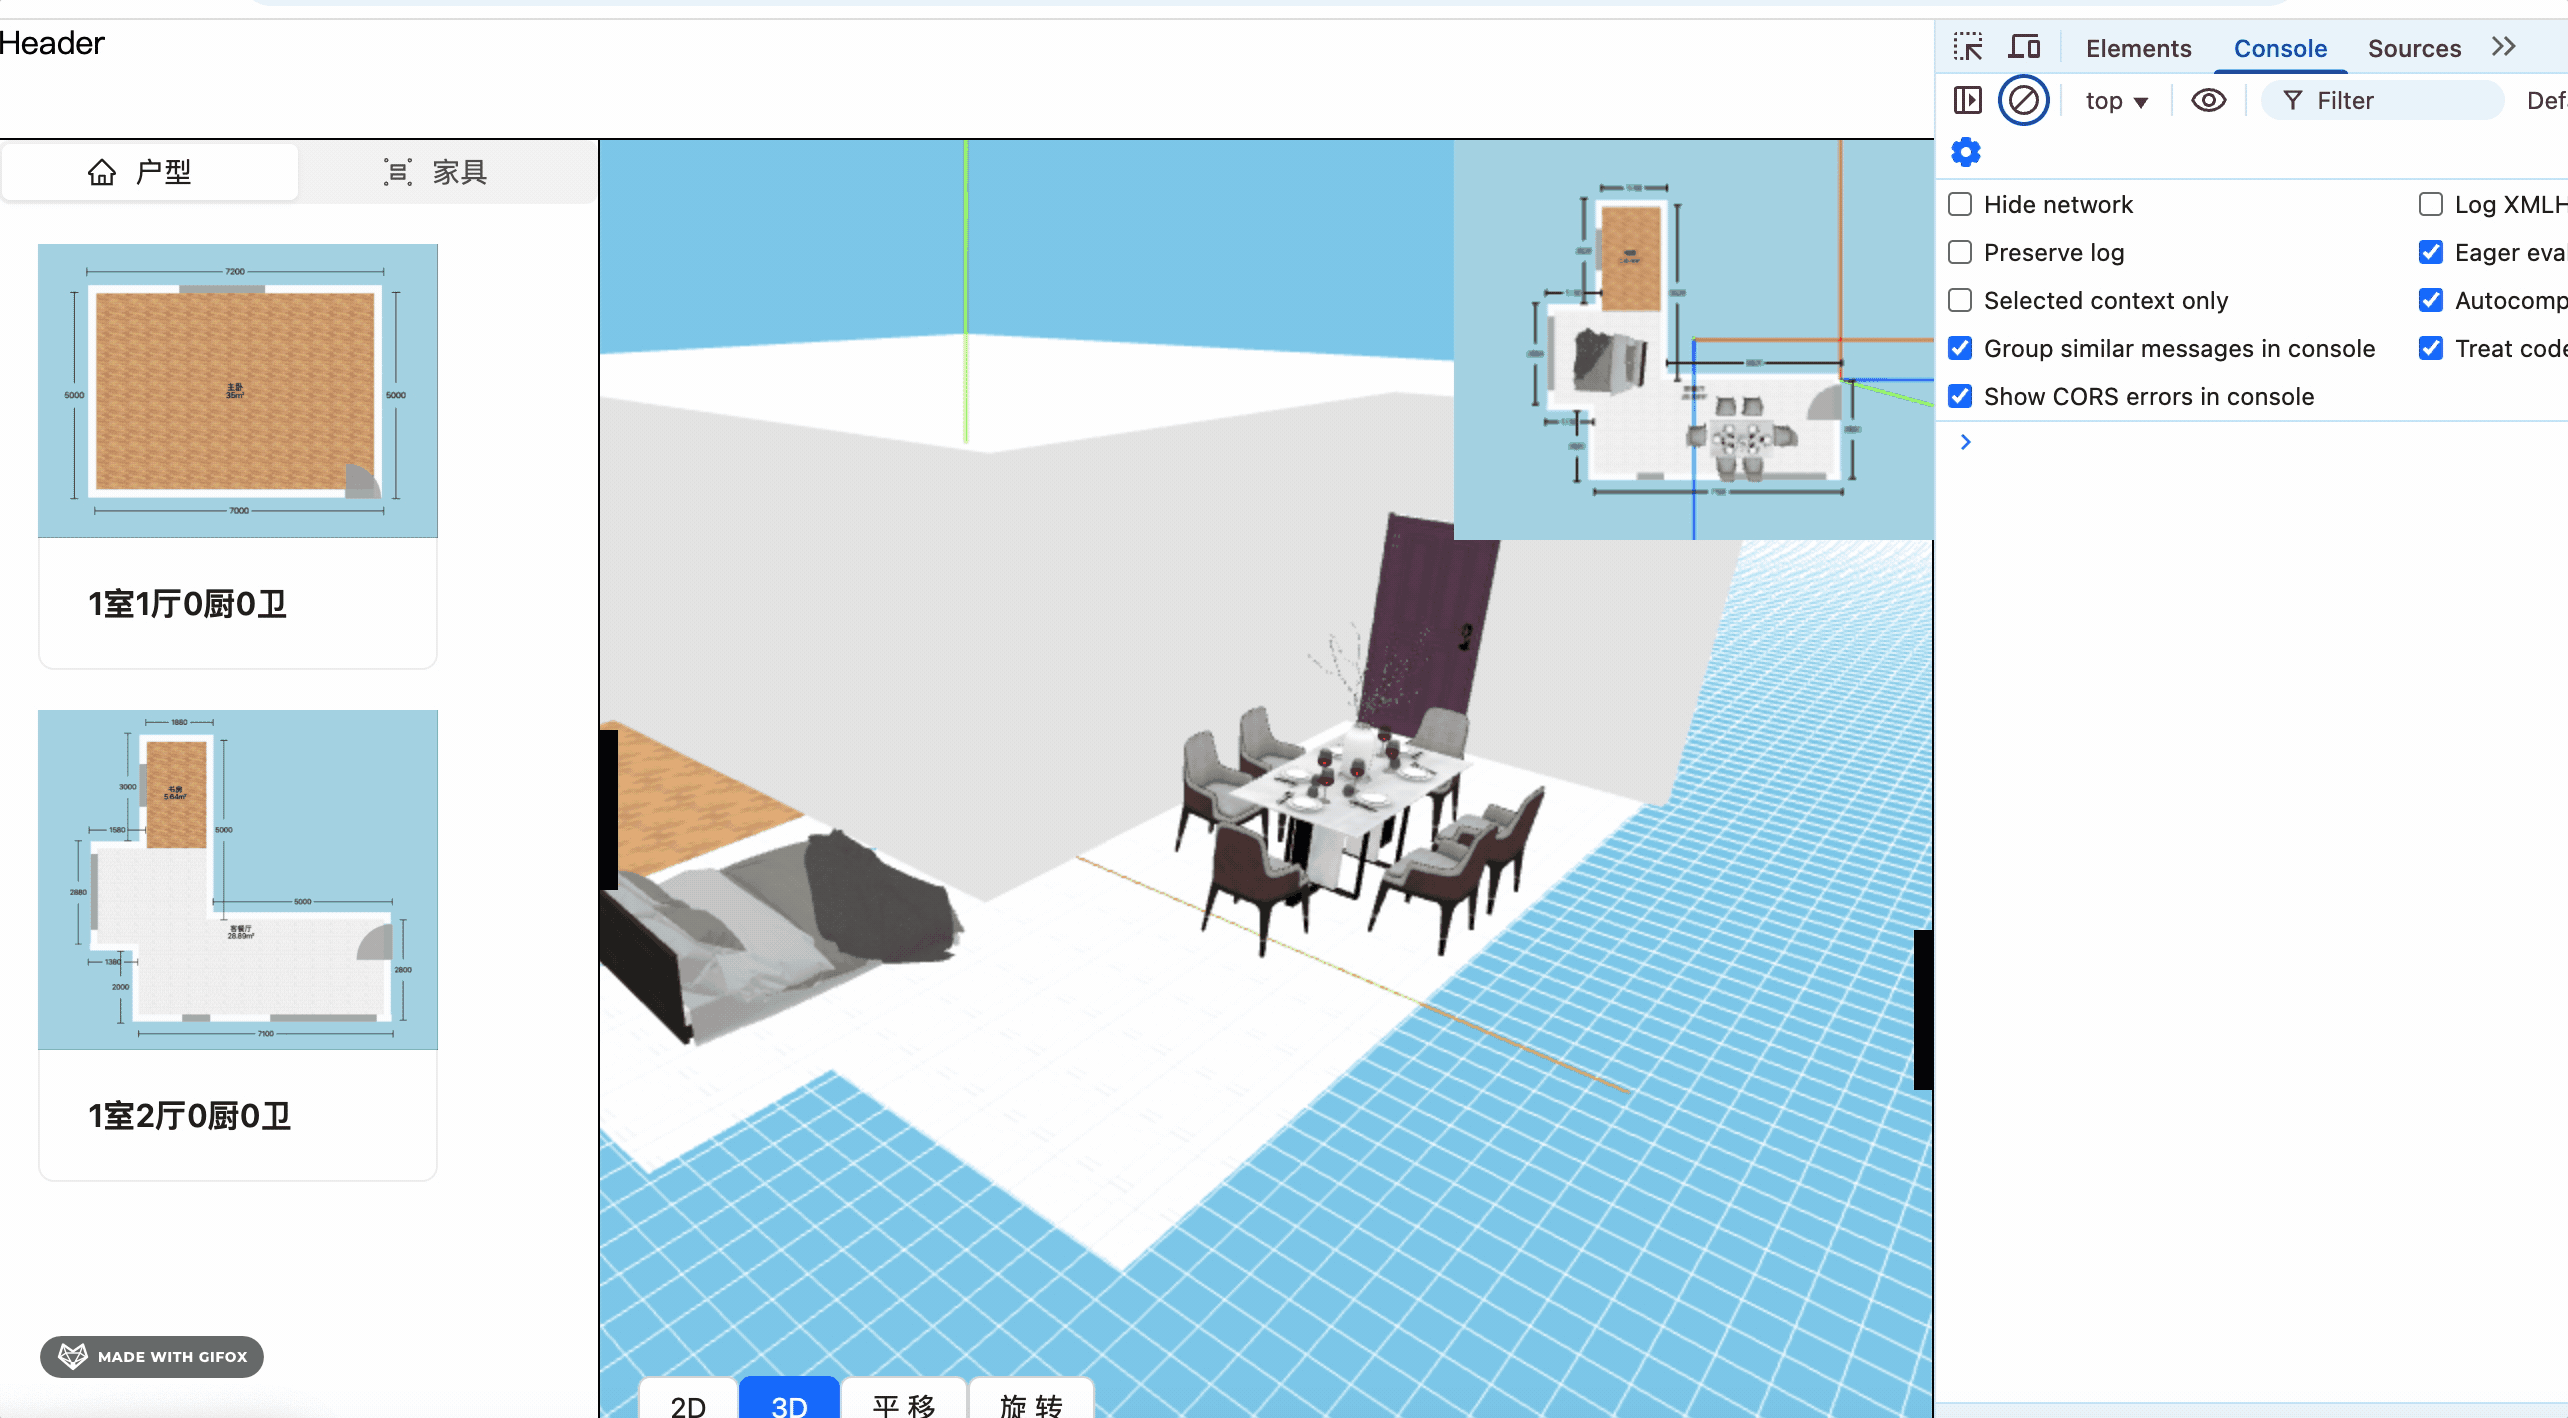Click the house icon beside 户型
The width and height of the screenshot is (2568, 1418).
102,172
